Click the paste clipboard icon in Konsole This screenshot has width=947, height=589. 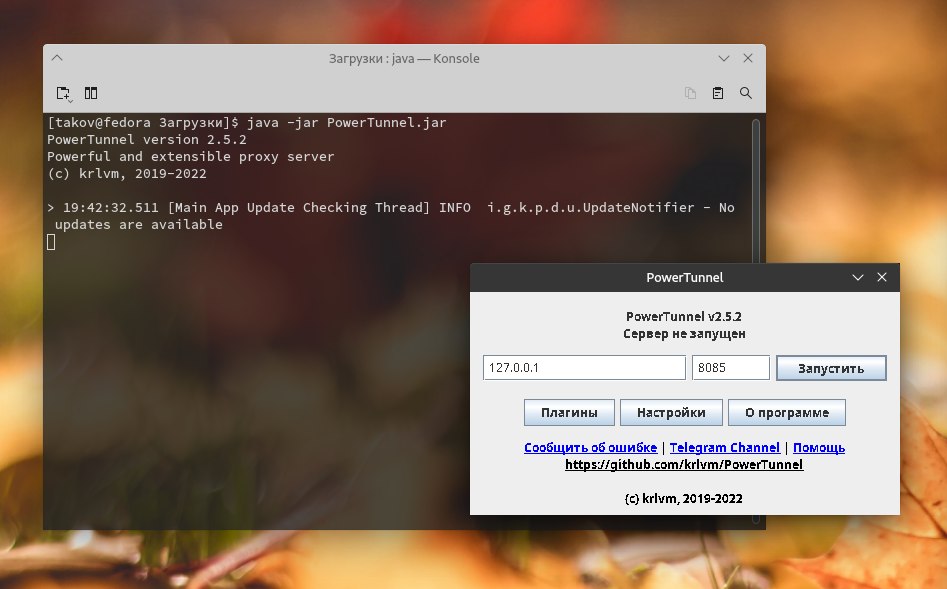pos(718,93)
